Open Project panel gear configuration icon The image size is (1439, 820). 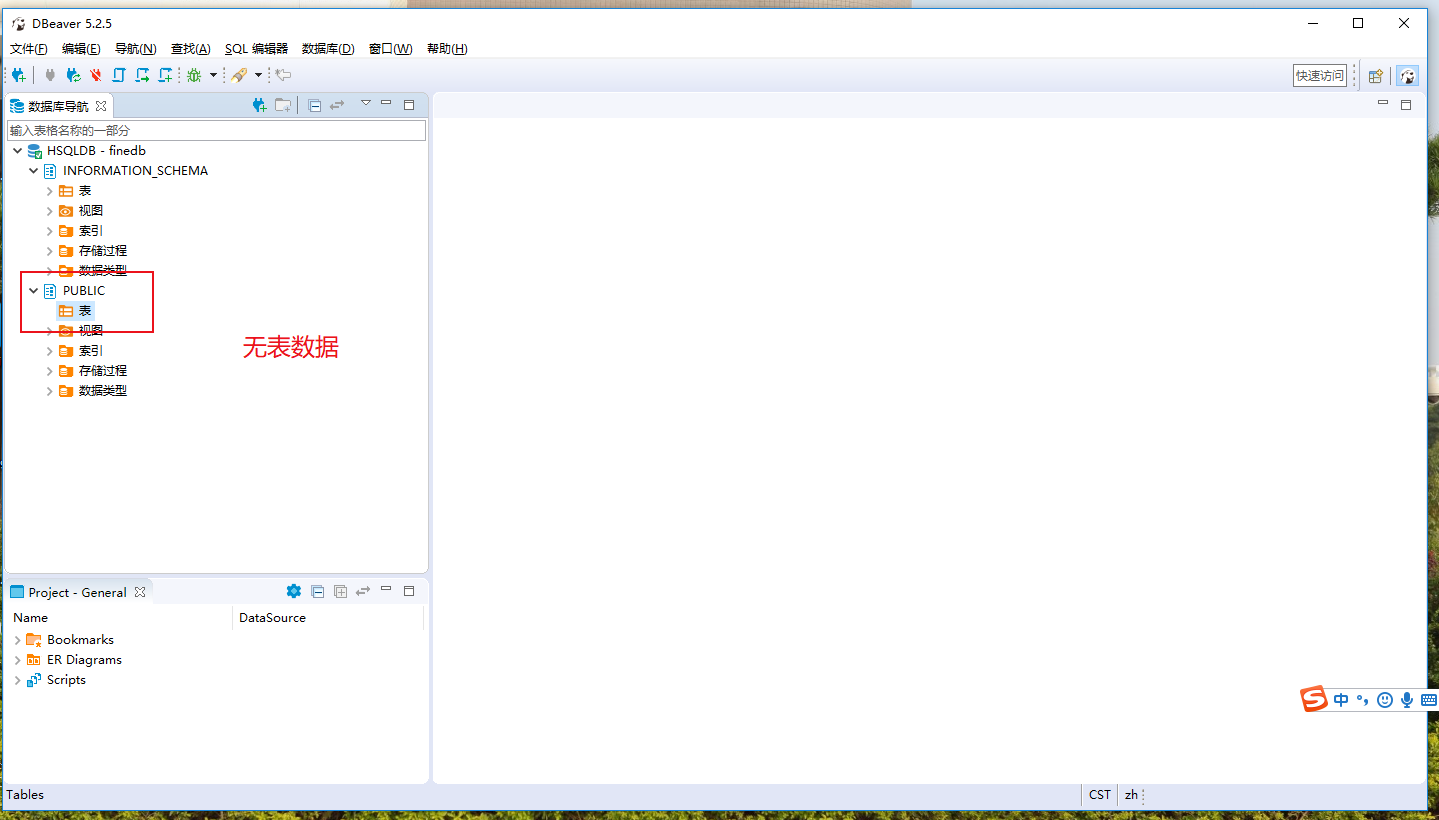[x=293, y=591]
